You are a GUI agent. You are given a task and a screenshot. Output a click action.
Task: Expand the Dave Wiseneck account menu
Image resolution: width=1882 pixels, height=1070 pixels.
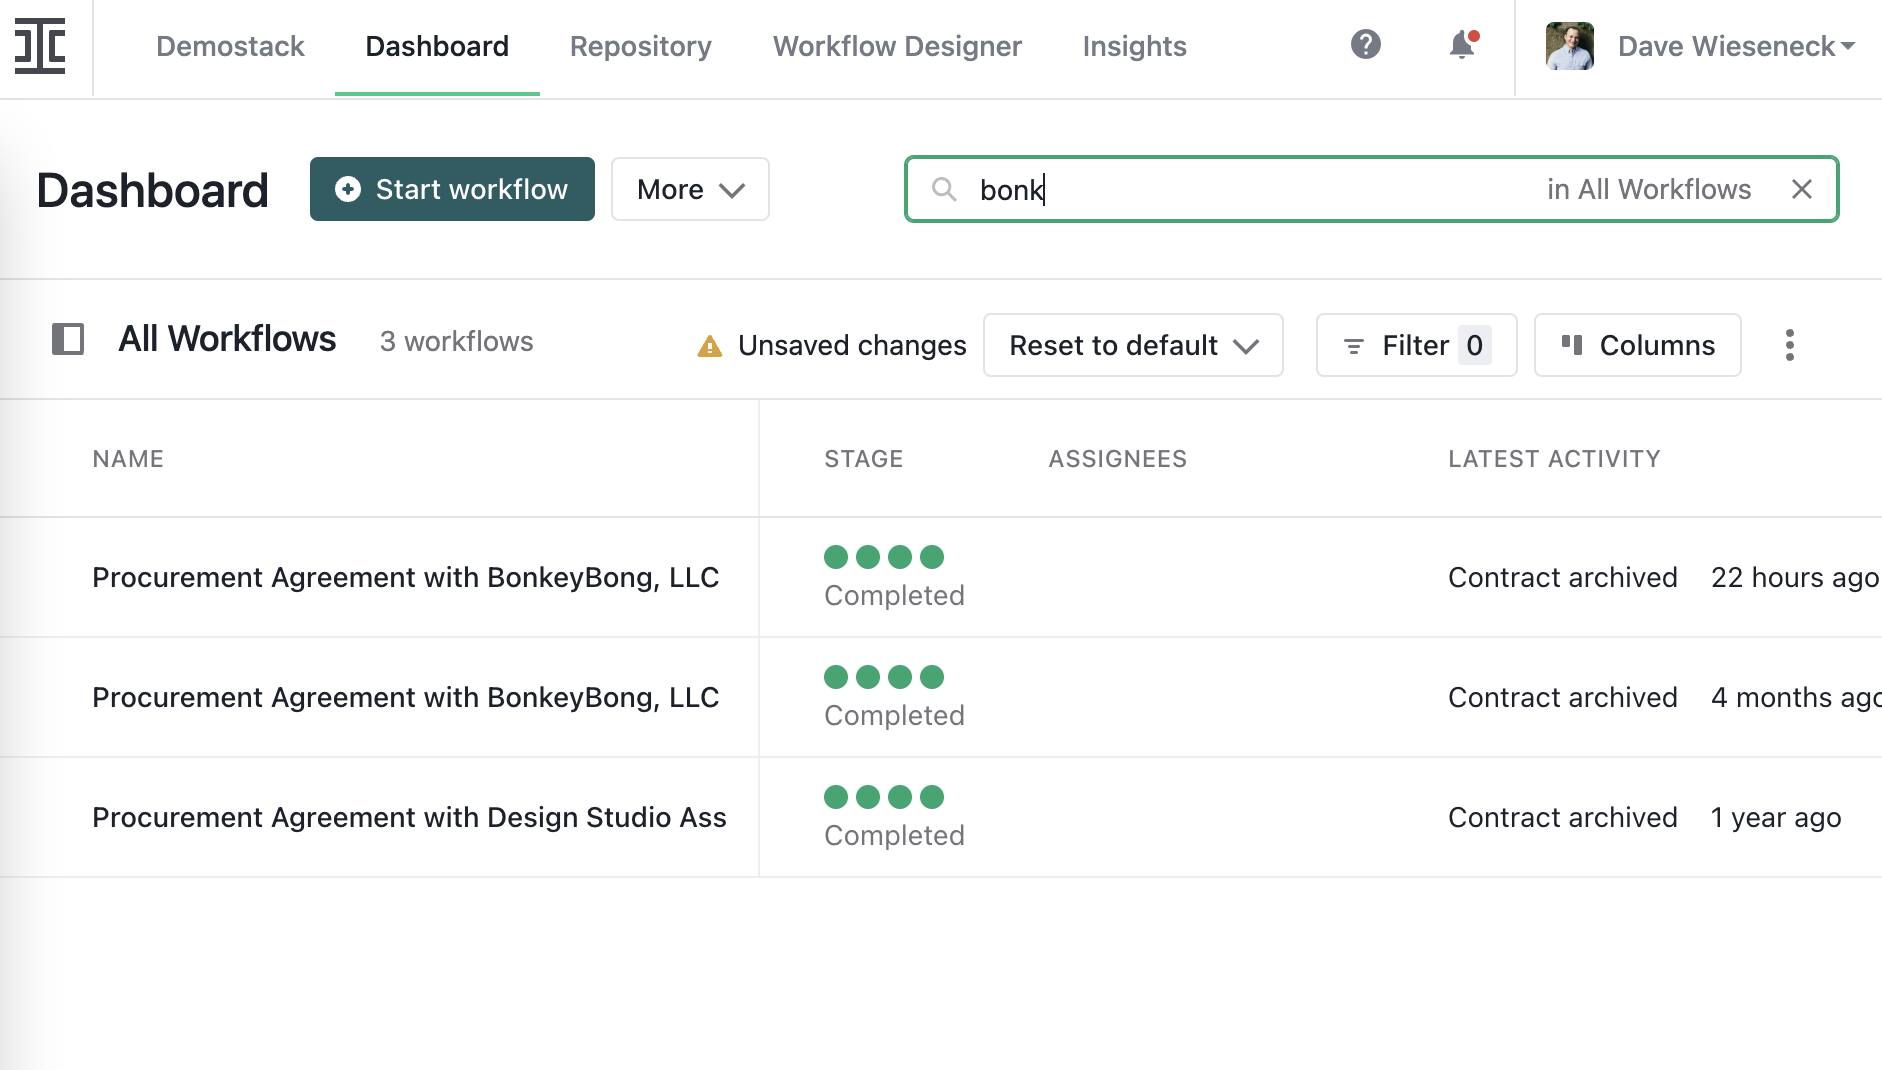tap(1736, 46)
